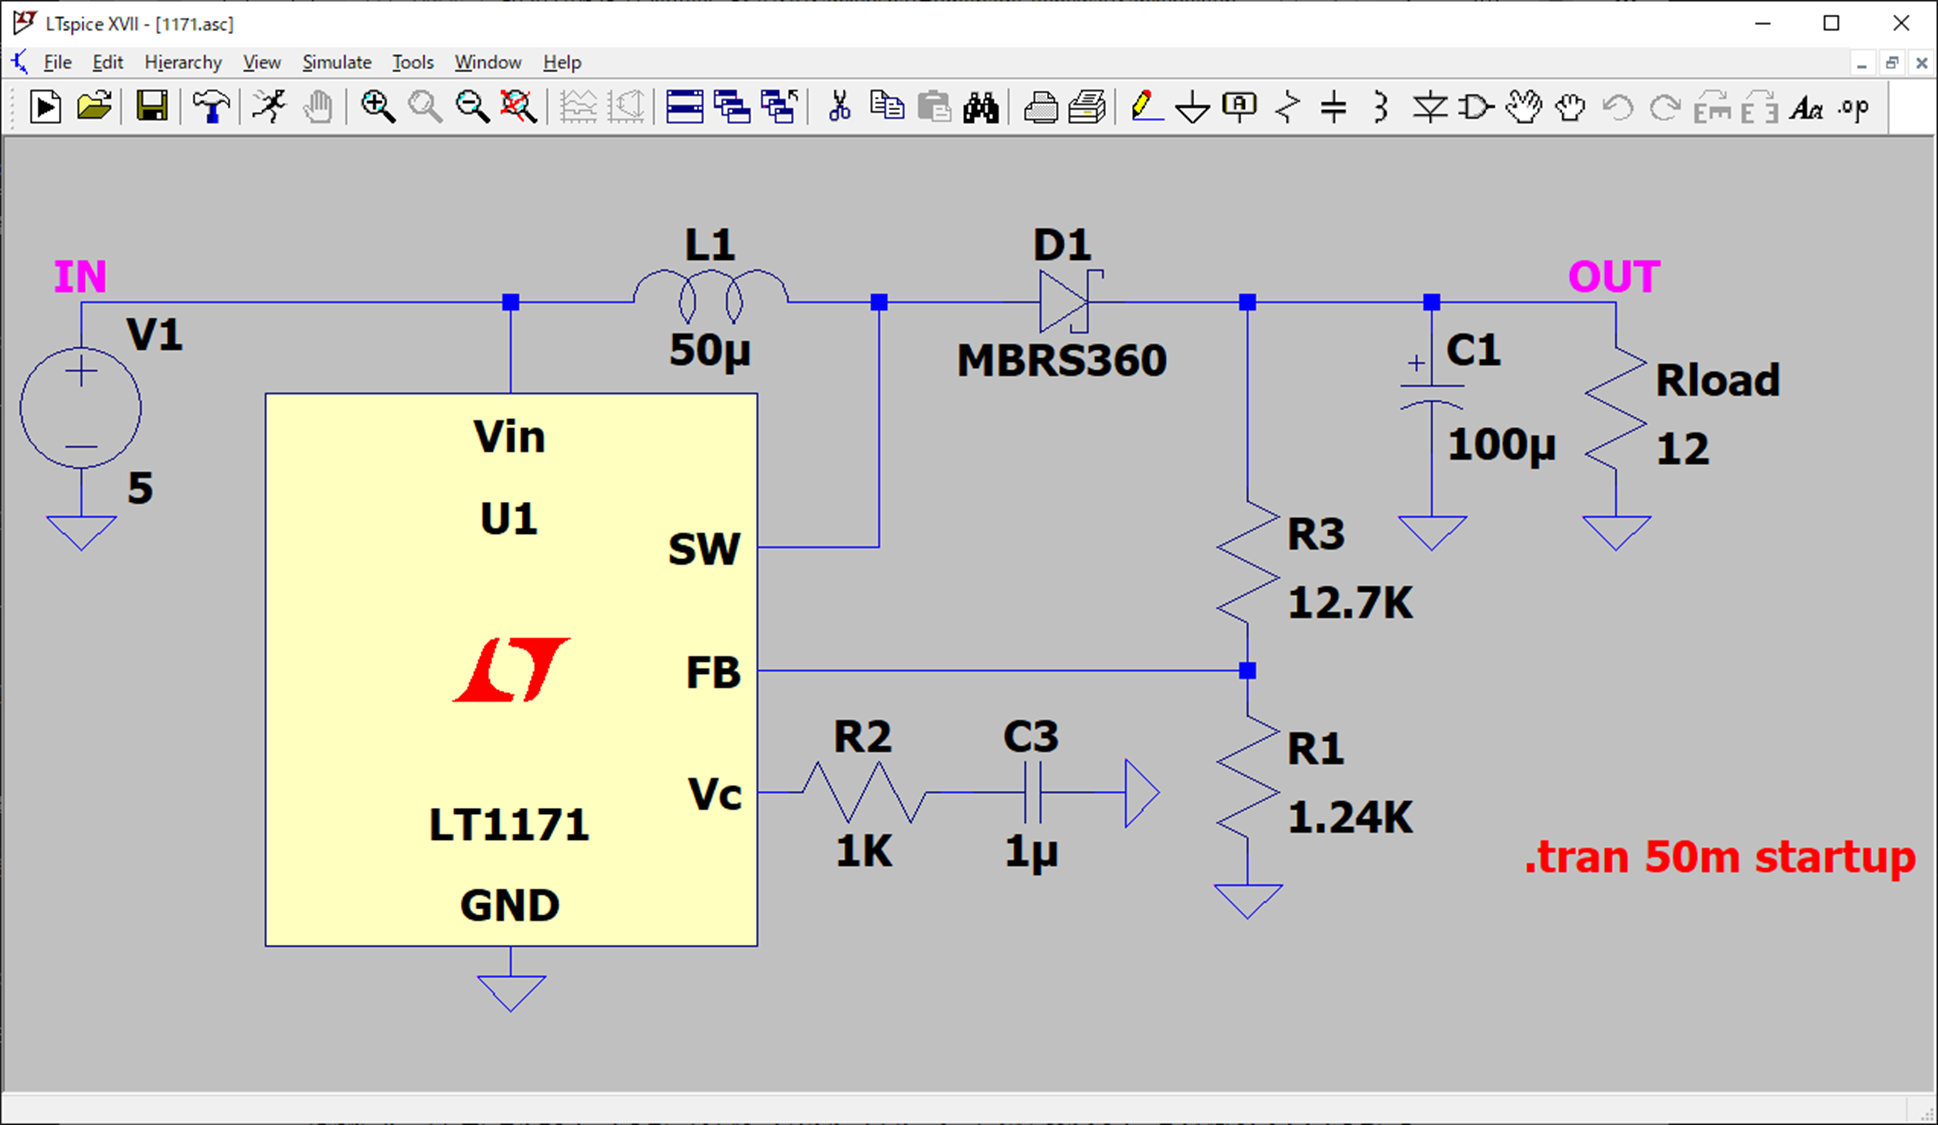This screenshot has width=1938, height=1125.
Task: Click the 12.7K value of R3
Action: [x=1350, y=603]
